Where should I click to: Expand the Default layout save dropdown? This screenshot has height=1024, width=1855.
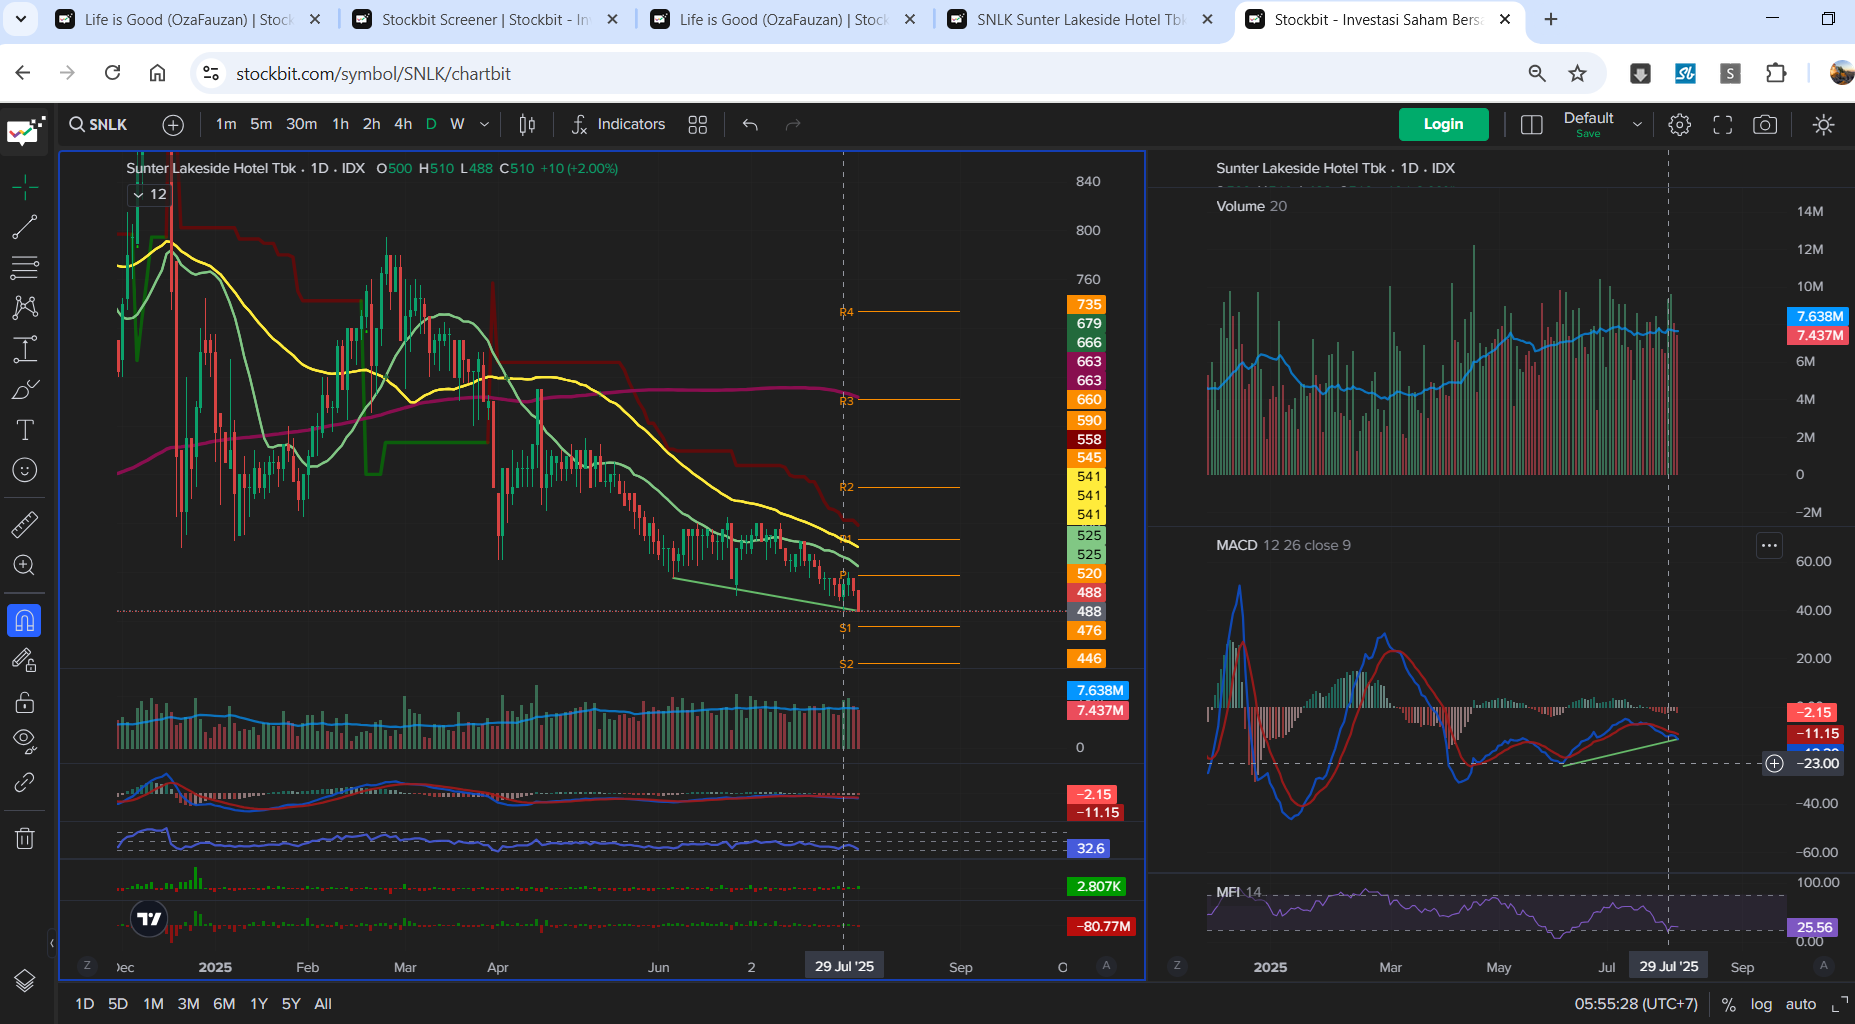(x=1637, y=125)
